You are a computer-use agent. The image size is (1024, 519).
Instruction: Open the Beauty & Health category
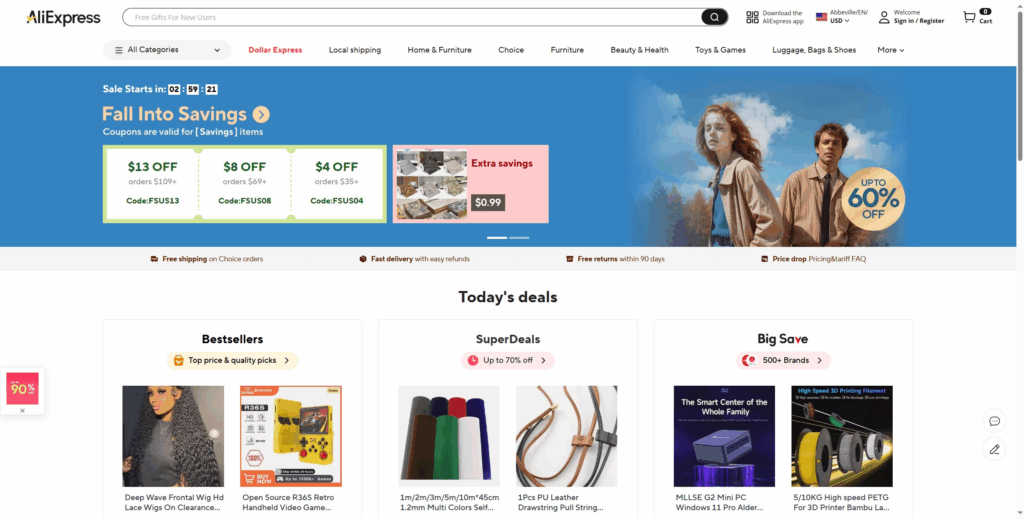(639, 50)
